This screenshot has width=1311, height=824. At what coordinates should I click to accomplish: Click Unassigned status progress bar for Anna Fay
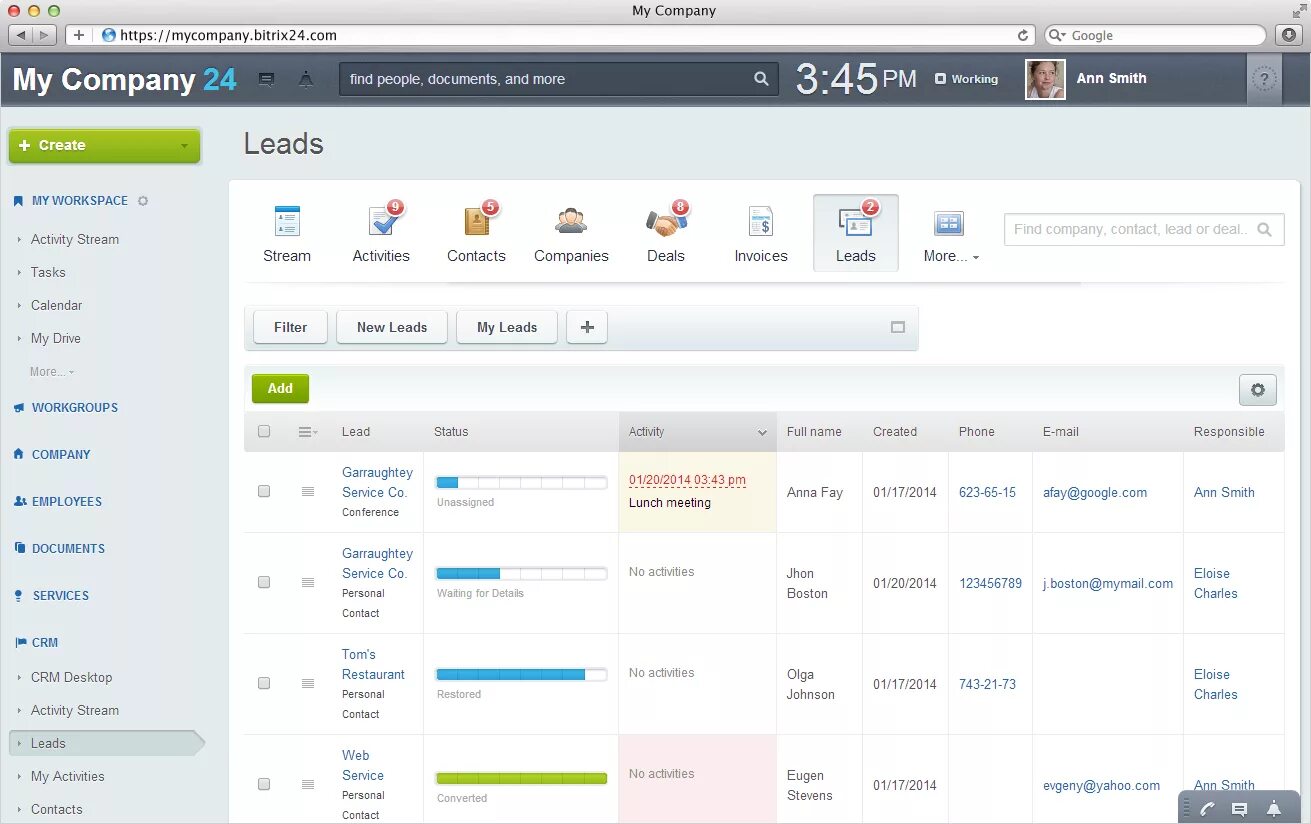(x=521, y=483)
